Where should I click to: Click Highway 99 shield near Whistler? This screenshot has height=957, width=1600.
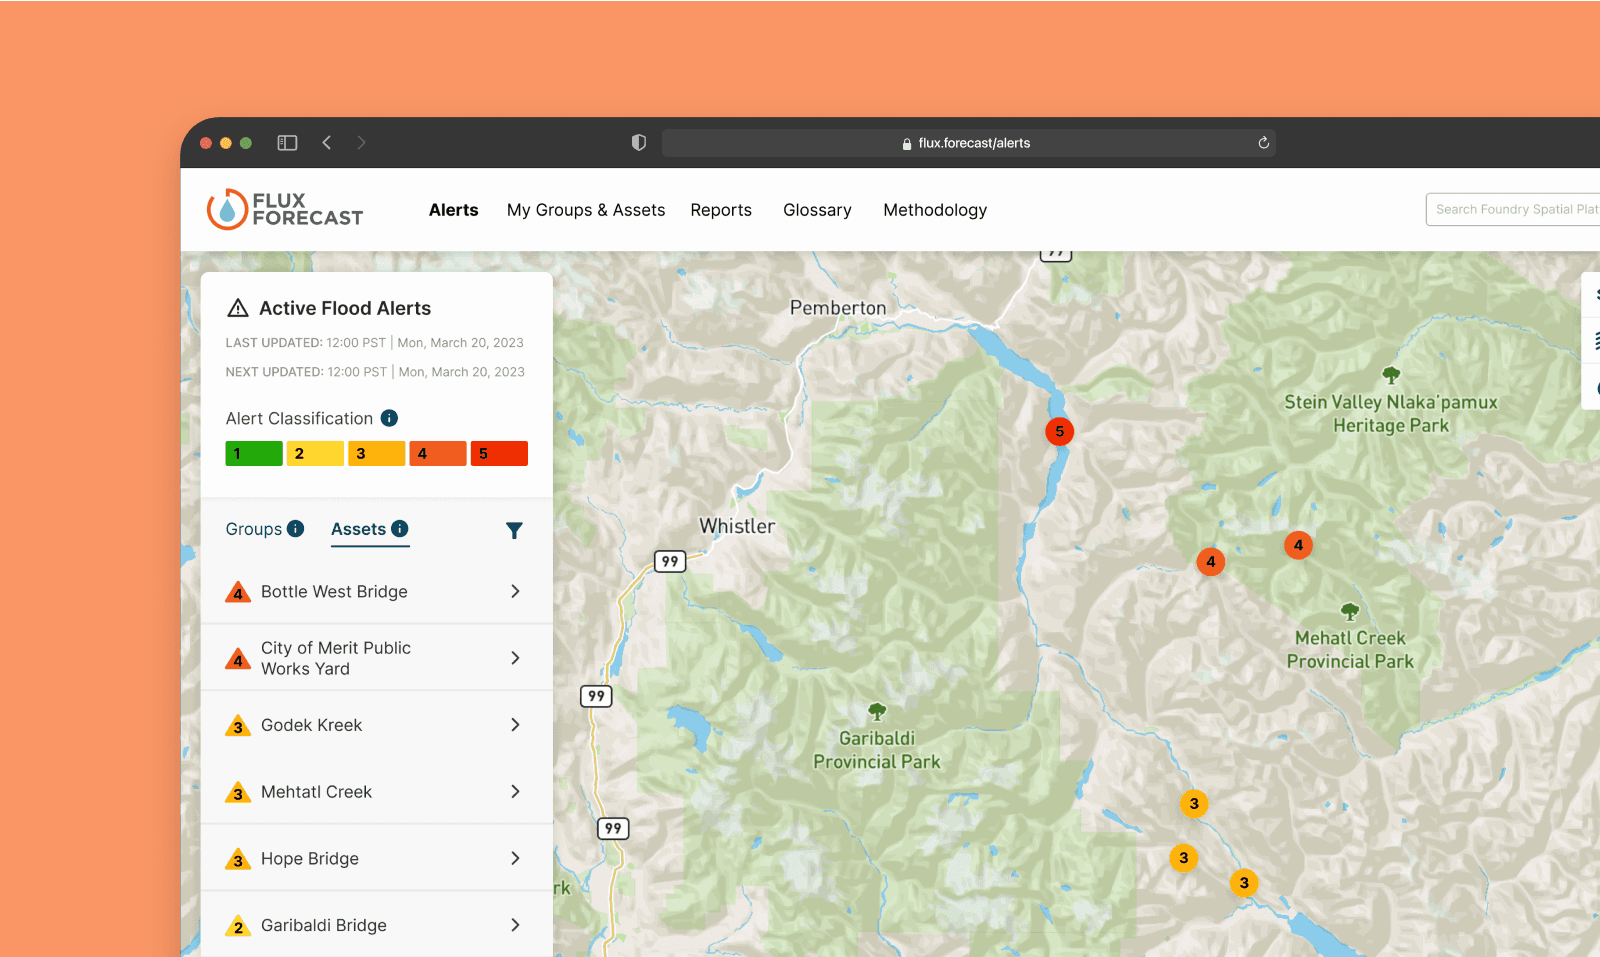click(670, 561)
